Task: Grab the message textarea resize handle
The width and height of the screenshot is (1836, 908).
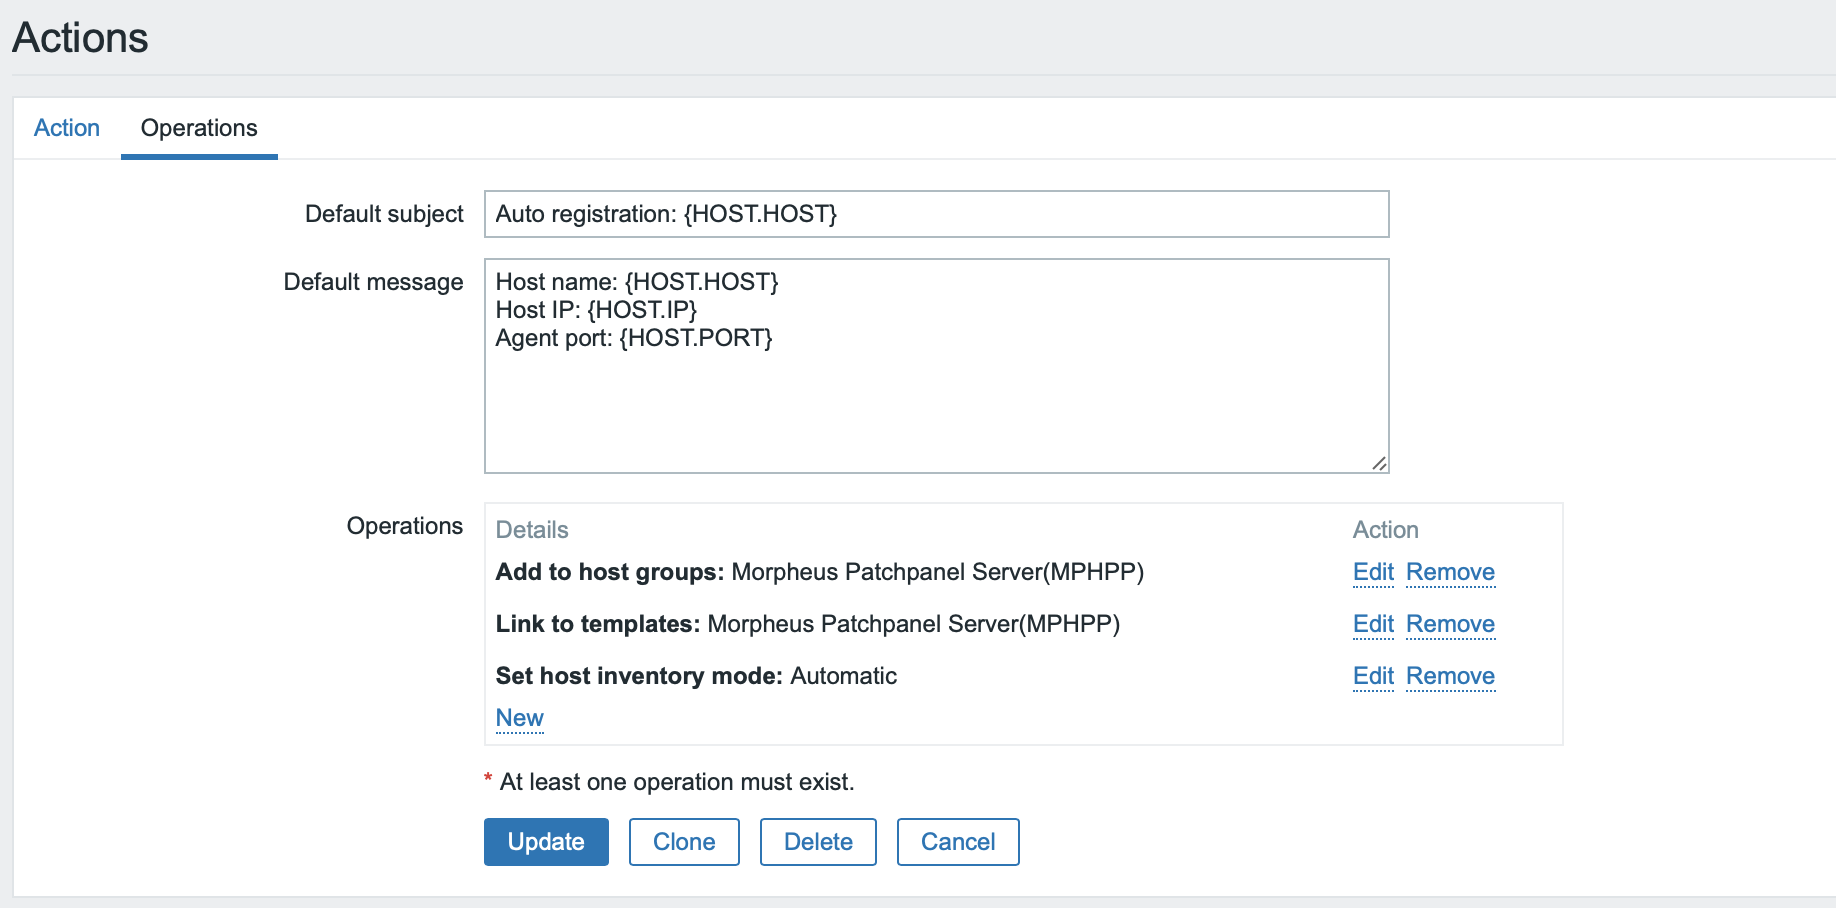Action: (1379, 463)
